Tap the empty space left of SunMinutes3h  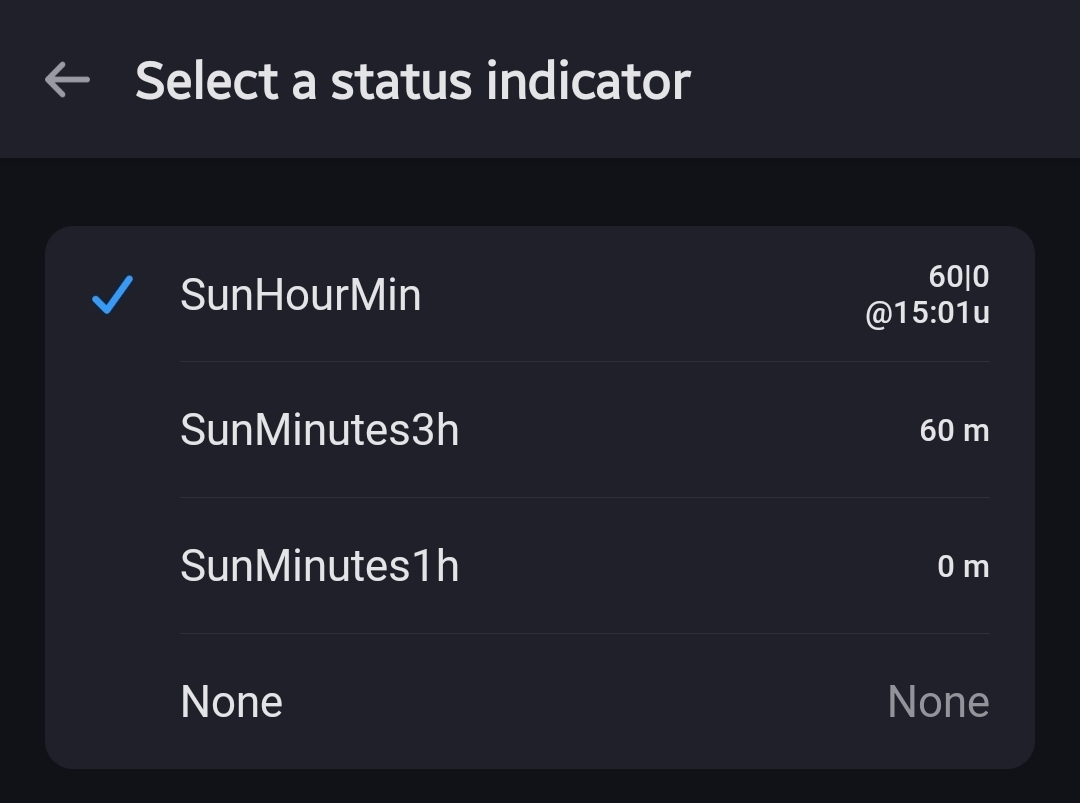(x=112, y=430)
